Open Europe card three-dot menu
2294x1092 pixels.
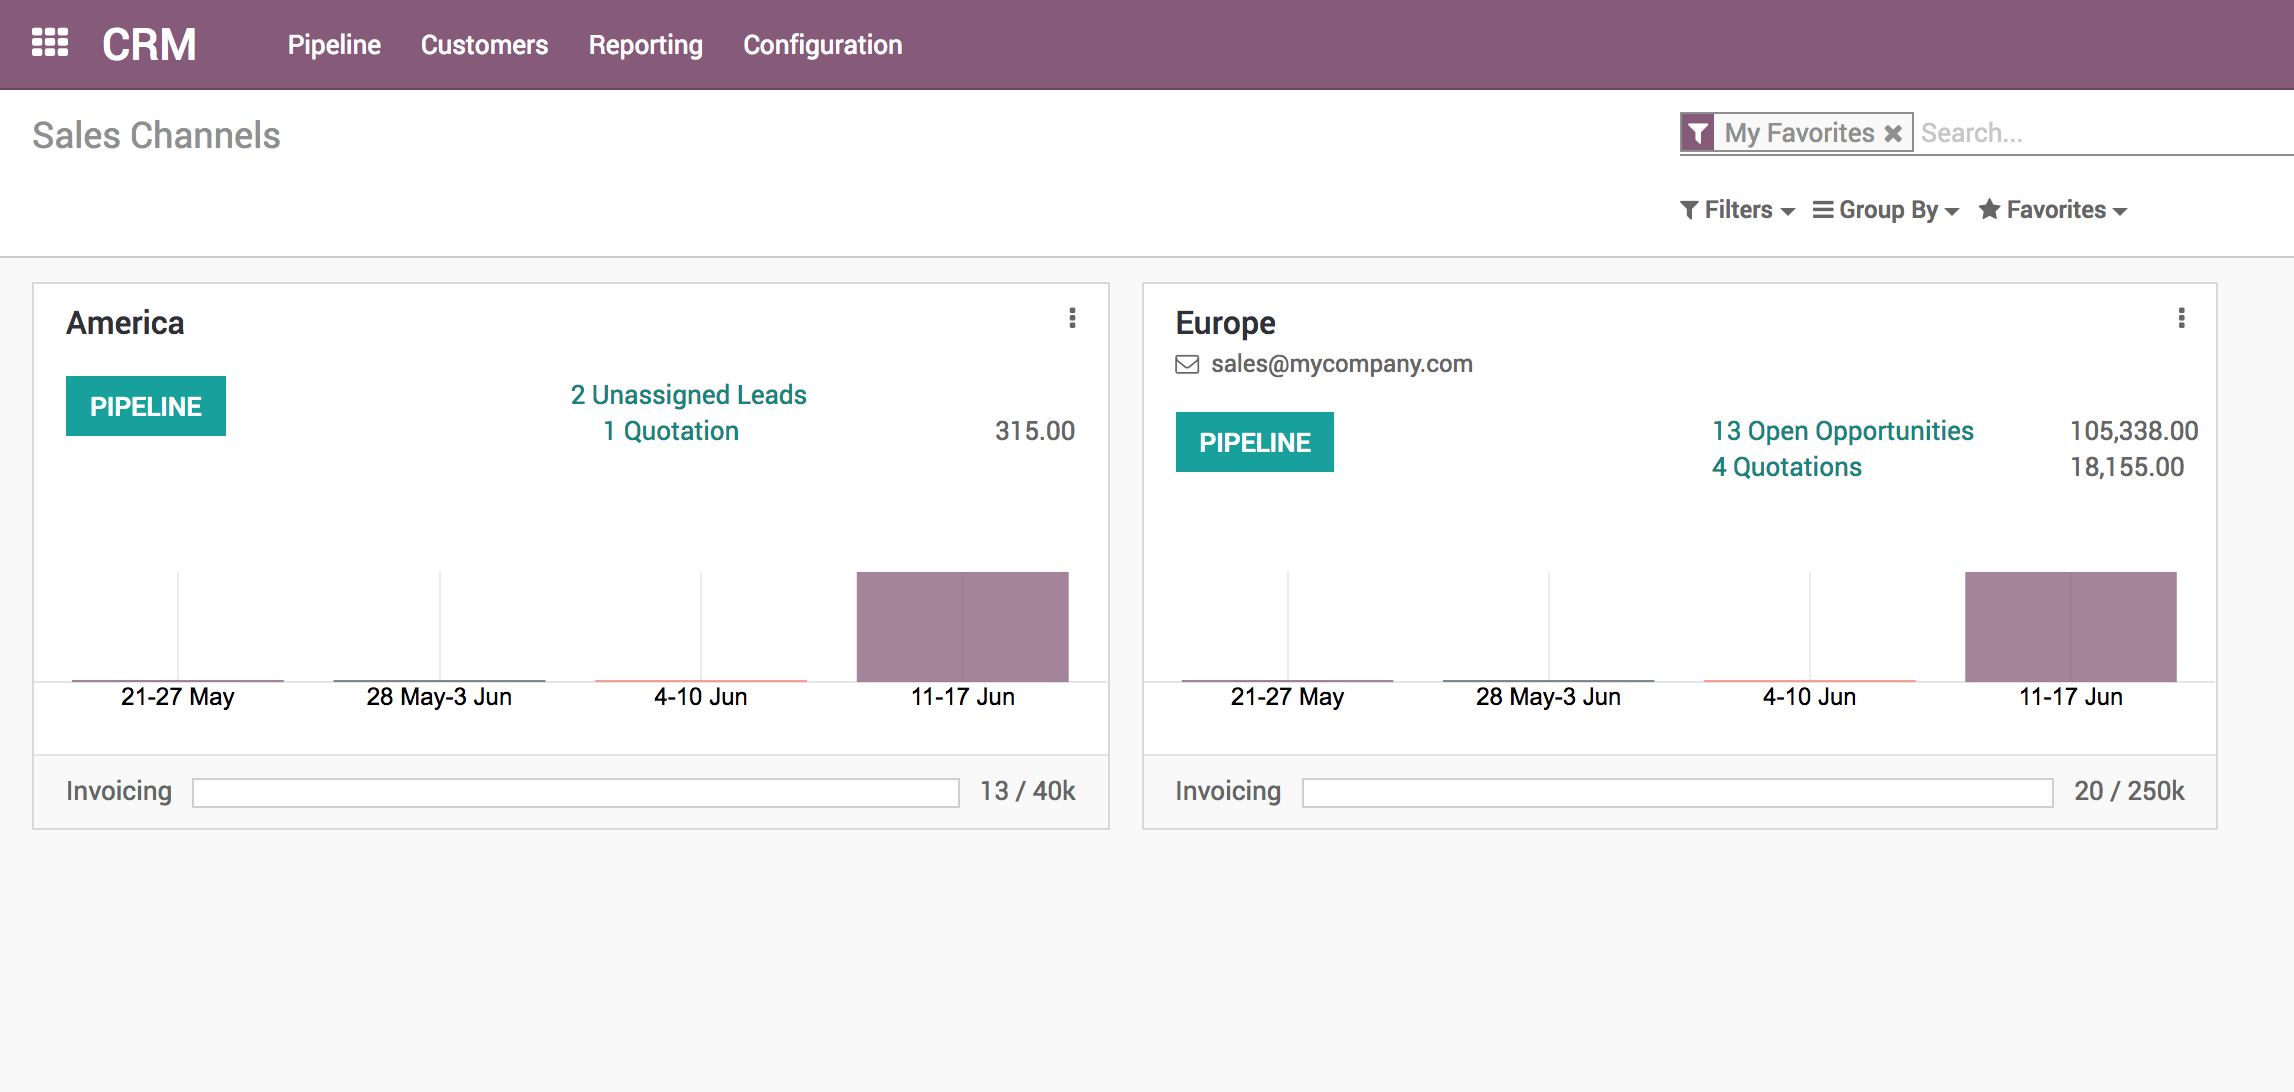pyautogui.click(x=2181, y=318)
